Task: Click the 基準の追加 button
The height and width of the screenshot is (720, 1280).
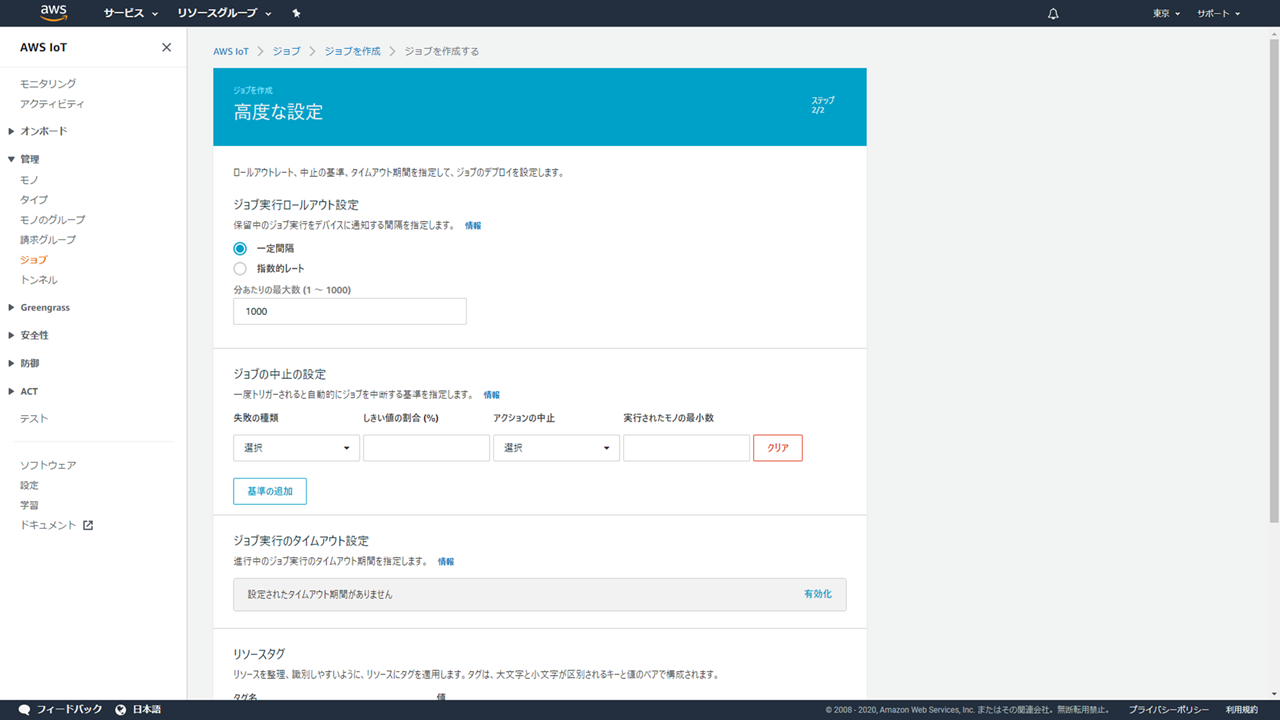Action: [x=270, y=491]
